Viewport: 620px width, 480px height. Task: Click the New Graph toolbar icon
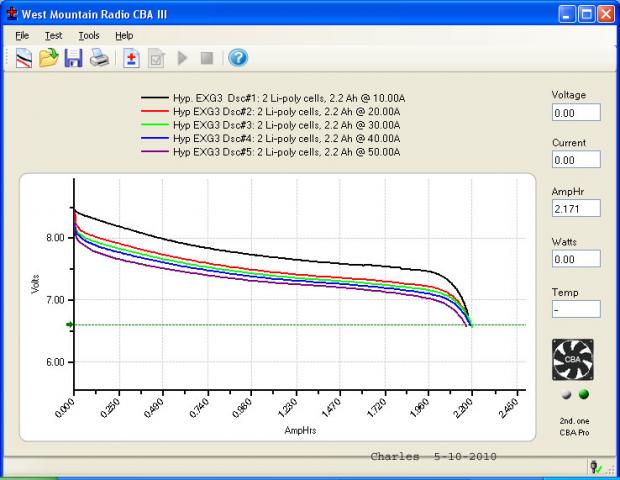pos(24,59)
